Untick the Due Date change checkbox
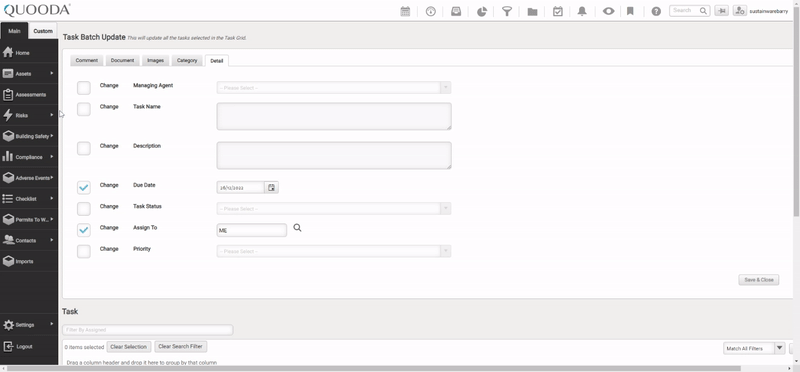Screen dimensions: 800x372 (x=84, y=187)
